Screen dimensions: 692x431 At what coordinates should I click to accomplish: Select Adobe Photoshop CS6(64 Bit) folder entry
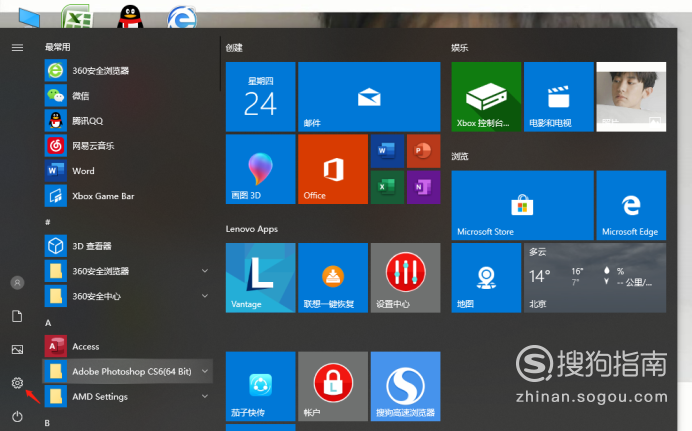coord(128,371)
